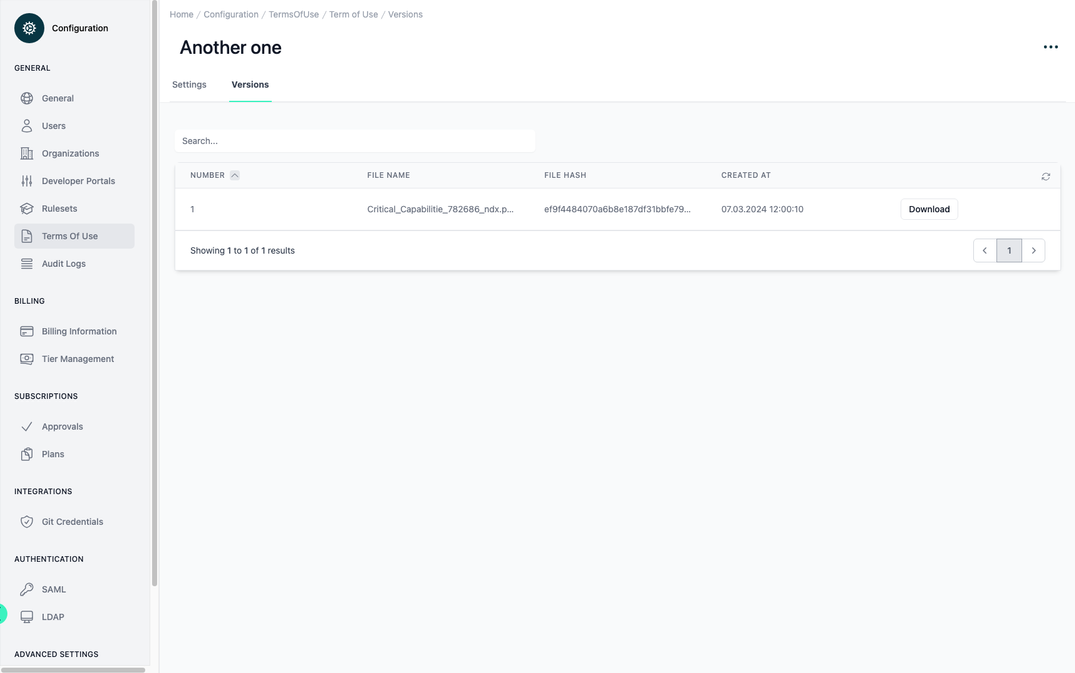This screenshot has height=673, width=1075.
Task: Open Tier Management
Action: point(78,356)
